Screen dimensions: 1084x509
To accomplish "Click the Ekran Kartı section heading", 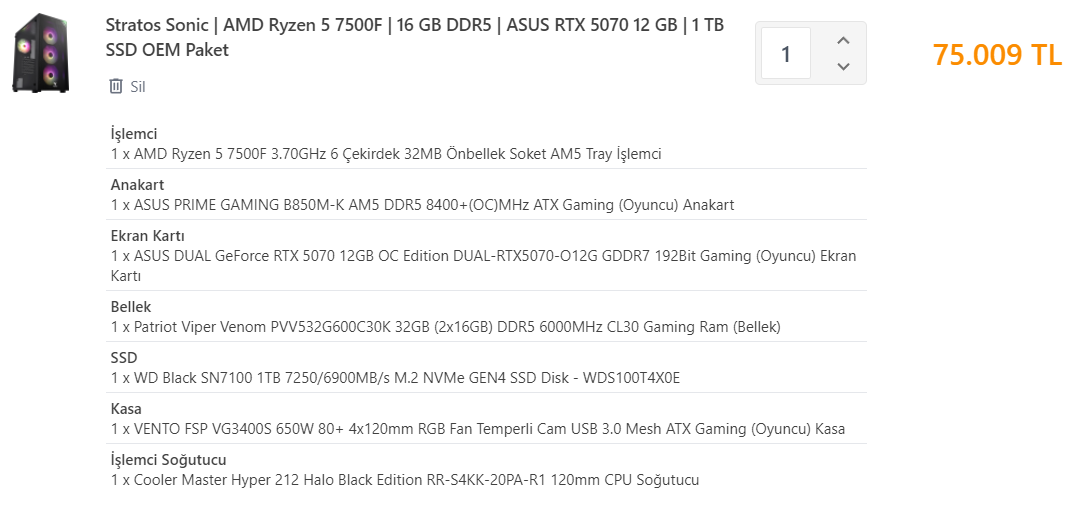I will coord(148,236).
